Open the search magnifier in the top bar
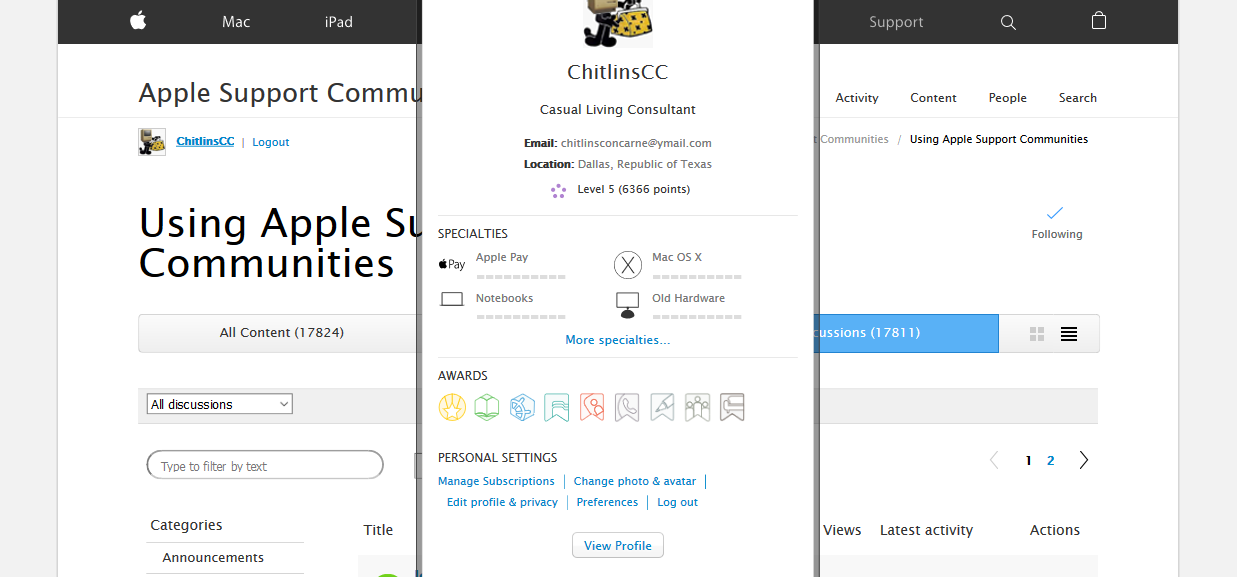Viewport: 1237px width, 577px height. click(x=1008, y=21)
